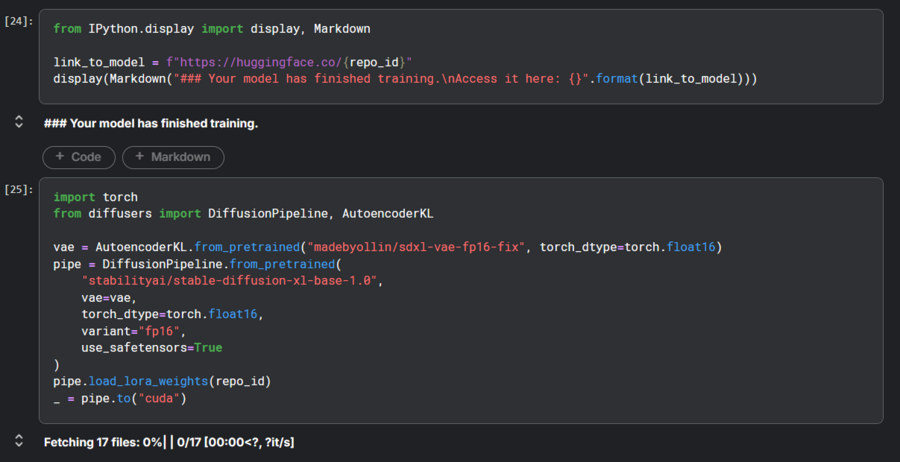Click the 'Your model has finished training.' output
This screenshot has height=462, width=900.
151,123
